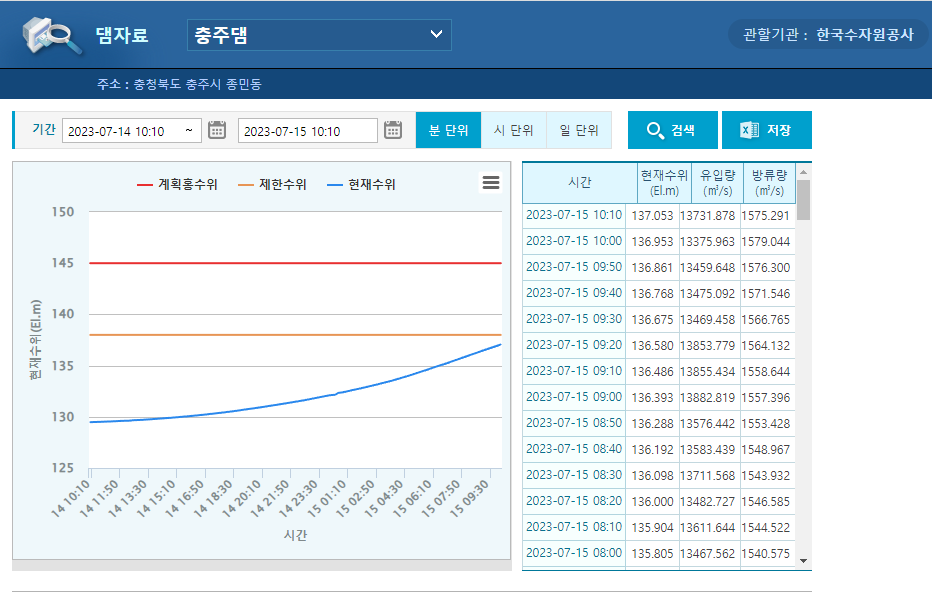
Task: Click the table scrollbar up arrow
Action: 804,172
